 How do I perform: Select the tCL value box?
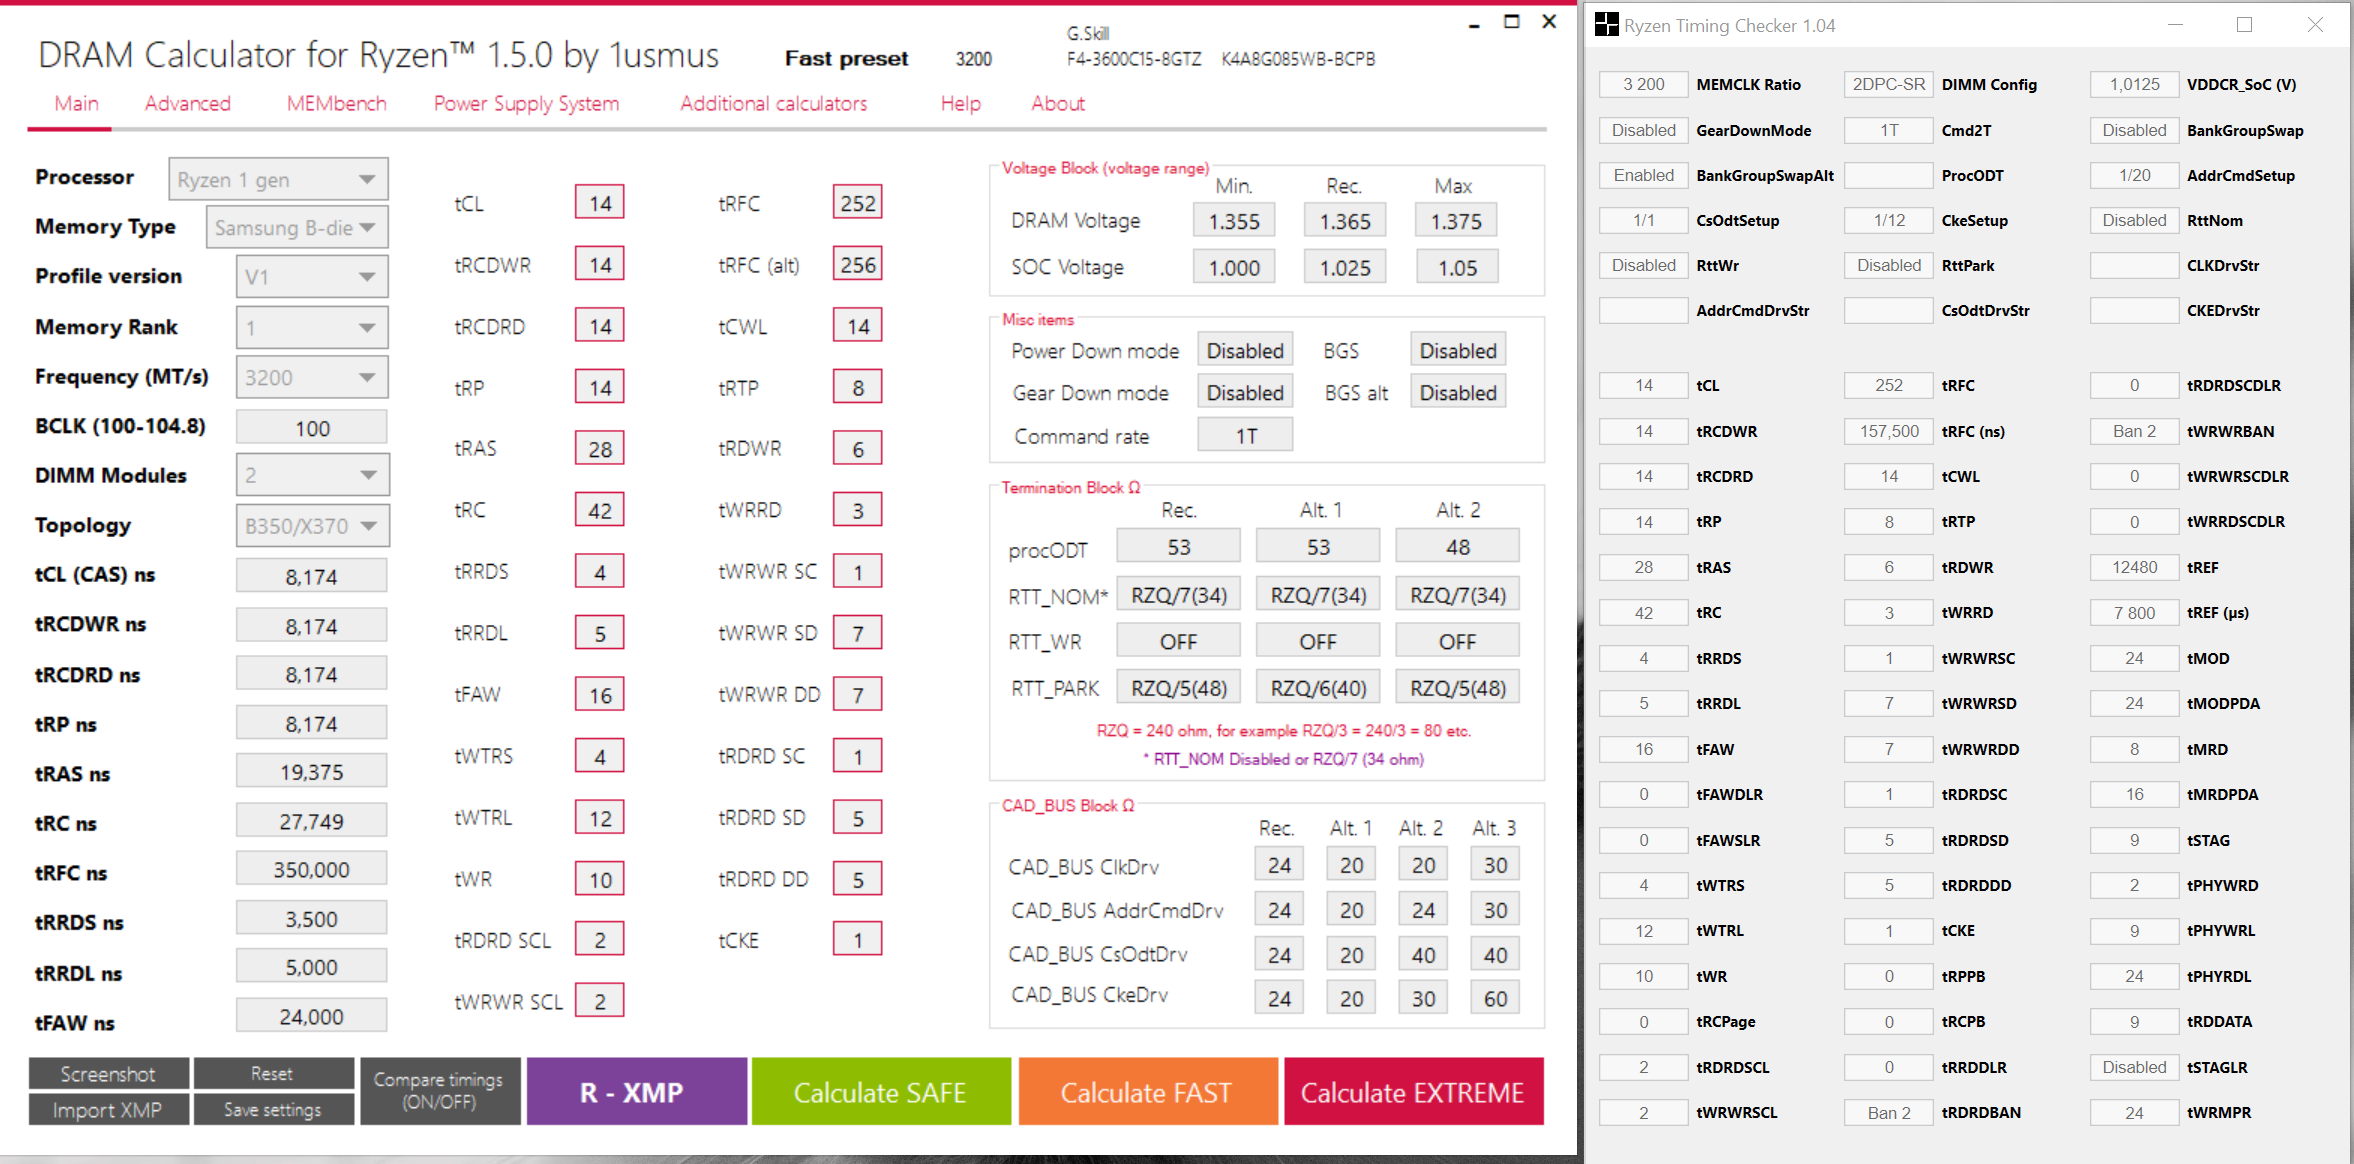599,203
